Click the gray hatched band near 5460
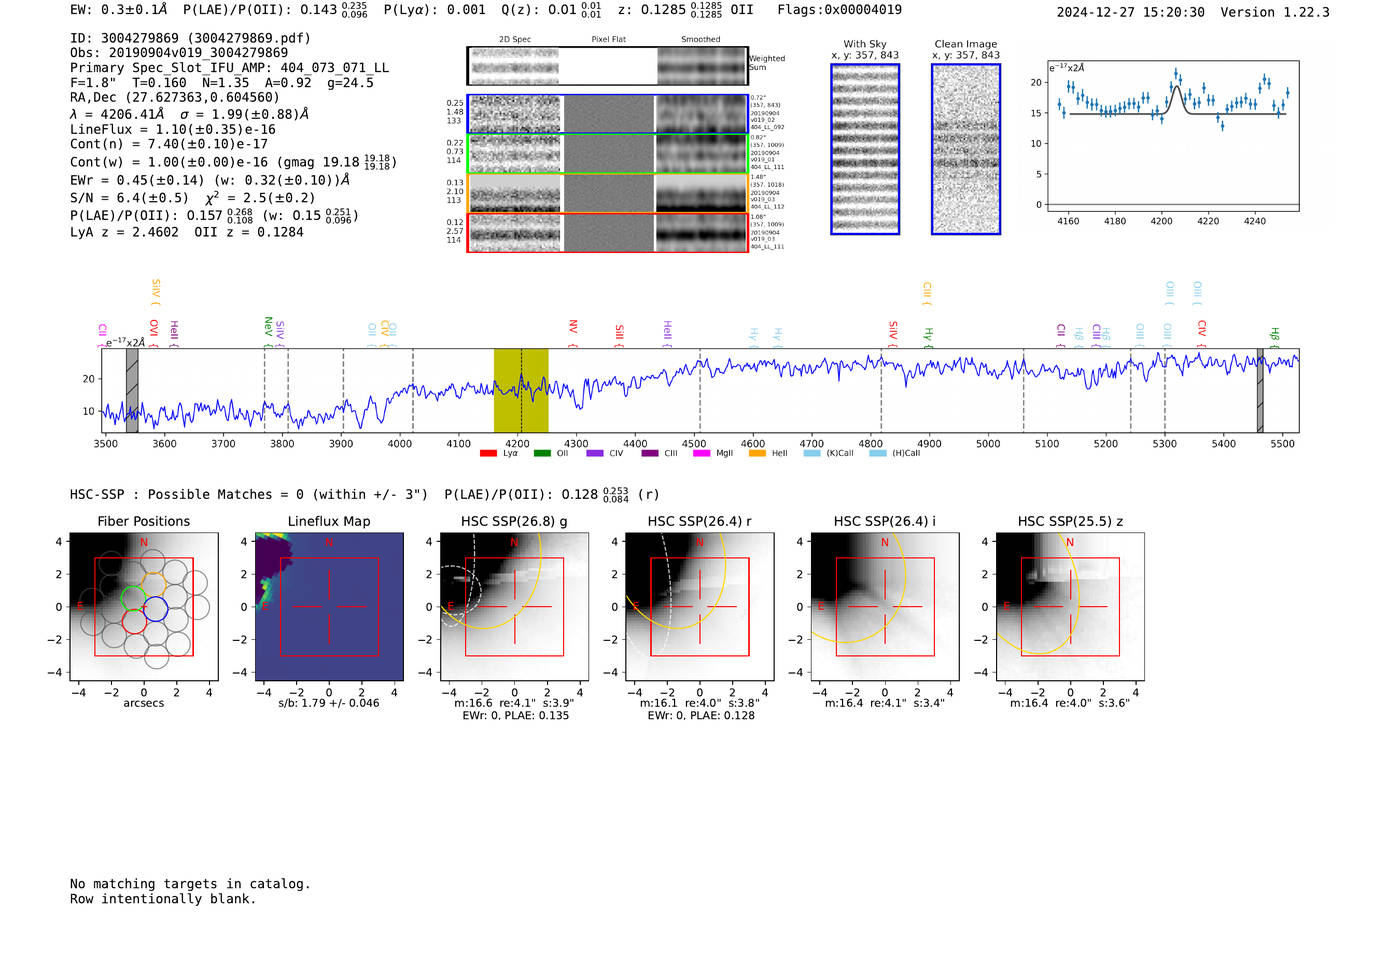 pyautogui.click(x=1260, y=391)
